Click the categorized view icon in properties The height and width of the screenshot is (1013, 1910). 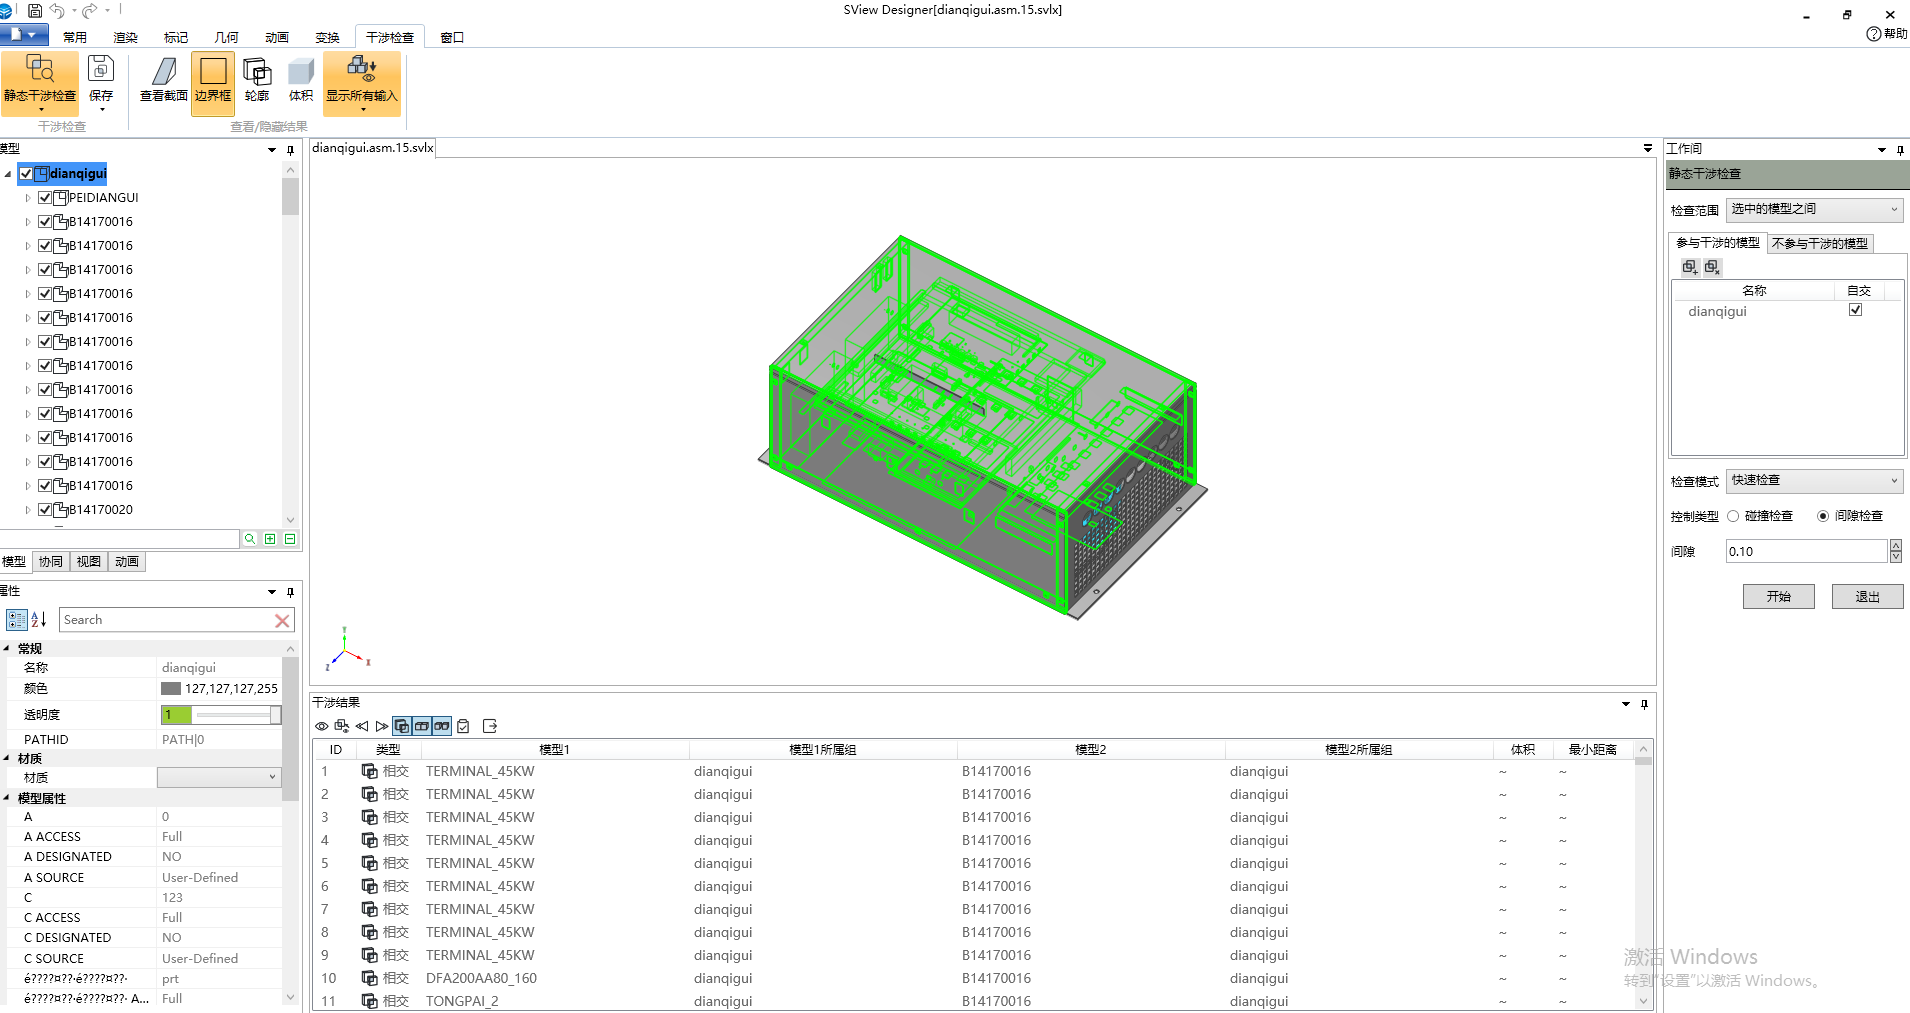click(17, 620)
